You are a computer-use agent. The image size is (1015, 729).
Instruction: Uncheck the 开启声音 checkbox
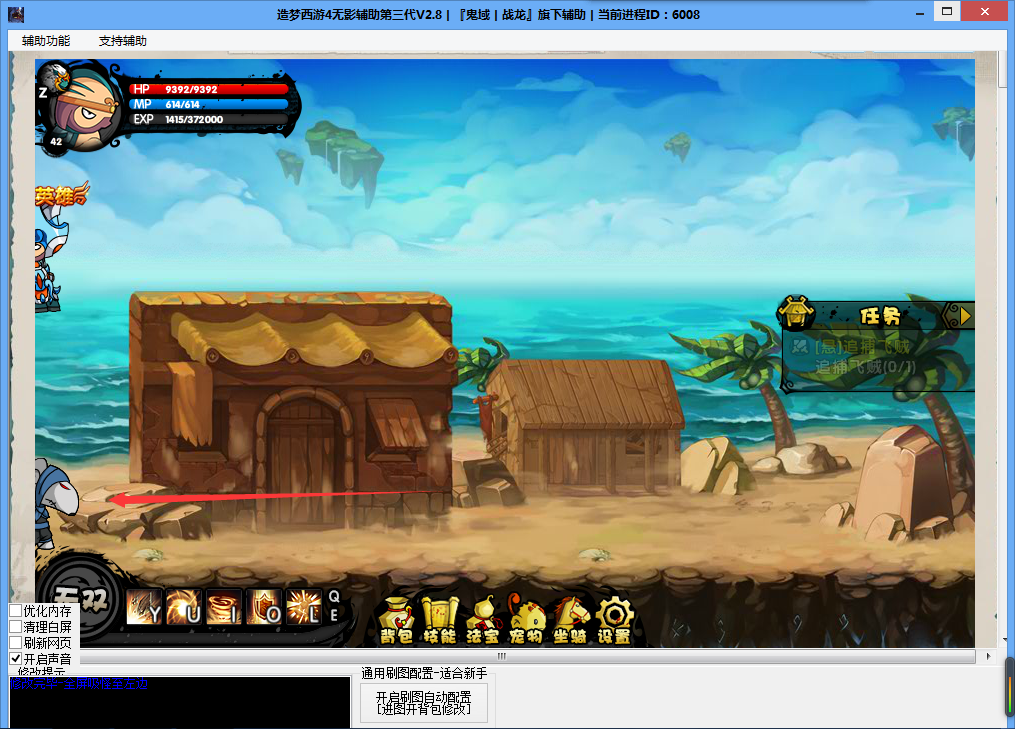(x=16, y=659)
